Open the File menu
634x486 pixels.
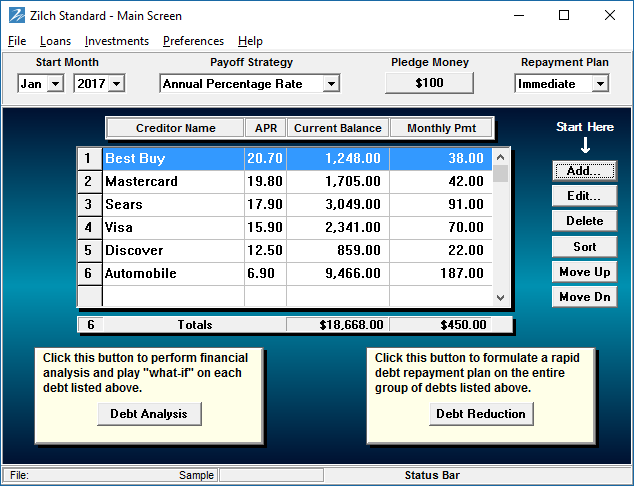tap(17, 41)
